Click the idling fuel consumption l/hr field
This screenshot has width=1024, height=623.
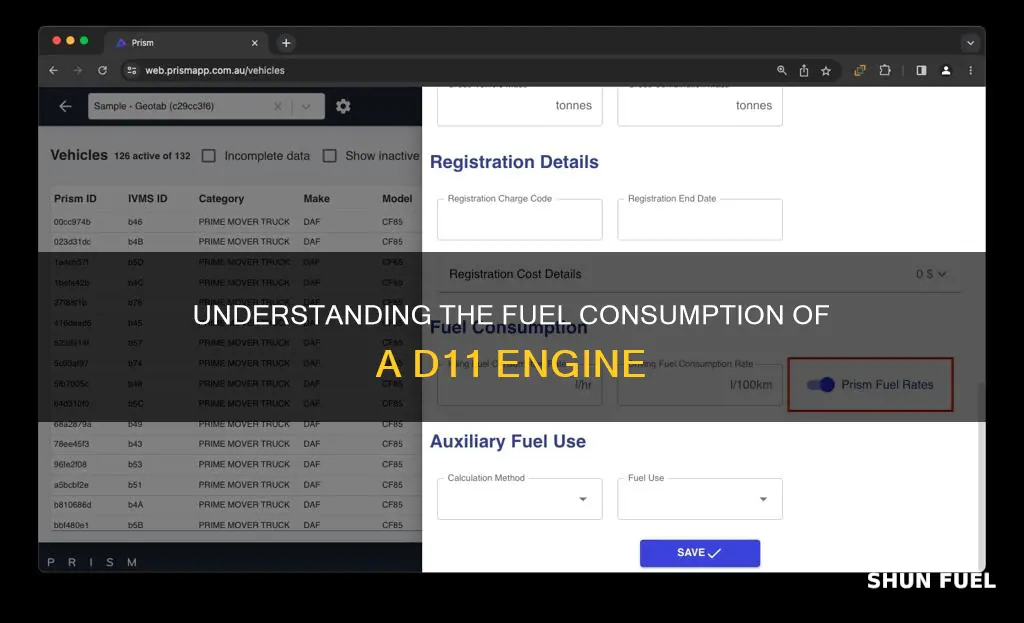click(520, 385)
